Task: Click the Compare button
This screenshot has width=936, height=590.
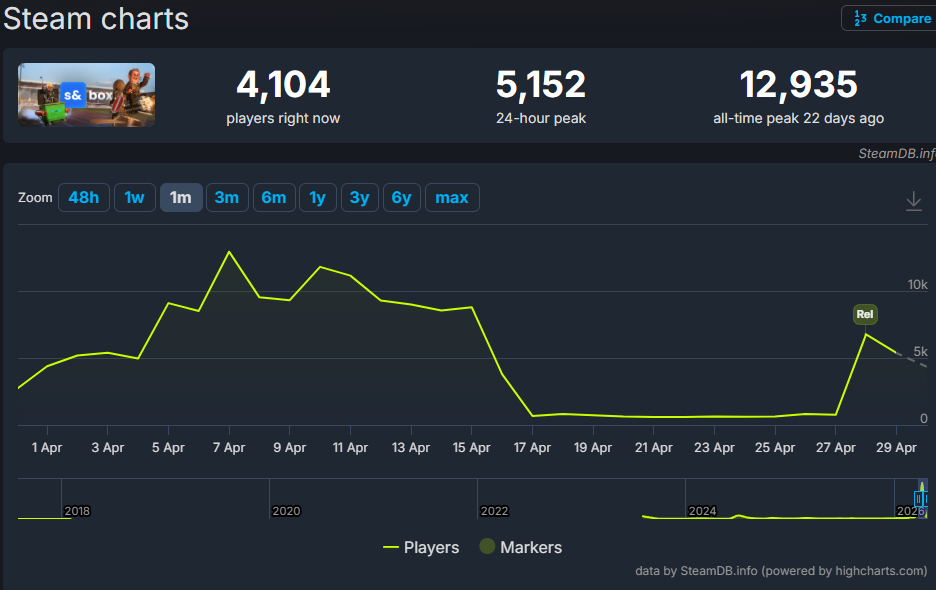Action: tap(891, 18)
